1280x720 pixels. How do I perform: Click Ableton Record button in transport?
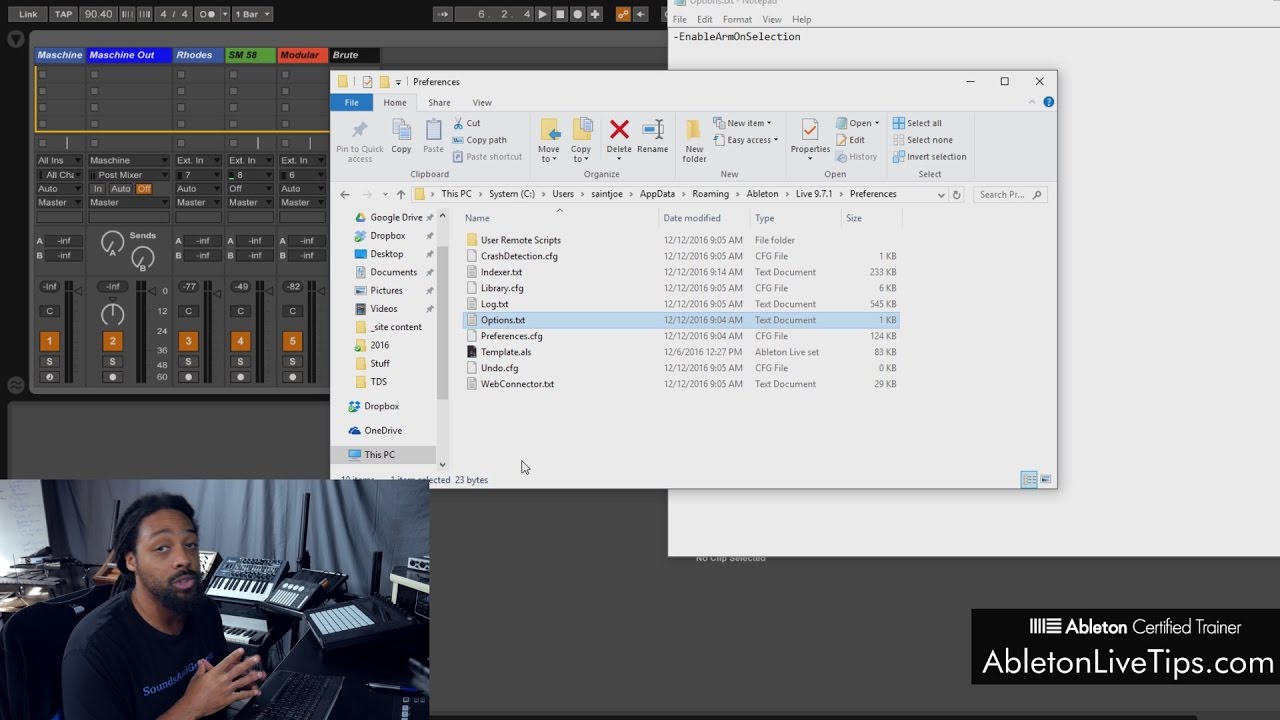(x=577, y=14)
